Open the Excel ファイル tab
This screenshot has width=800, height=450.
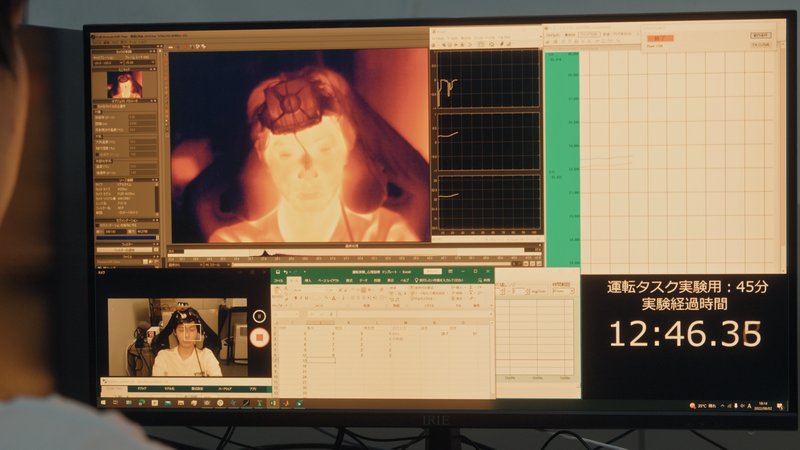279,281
